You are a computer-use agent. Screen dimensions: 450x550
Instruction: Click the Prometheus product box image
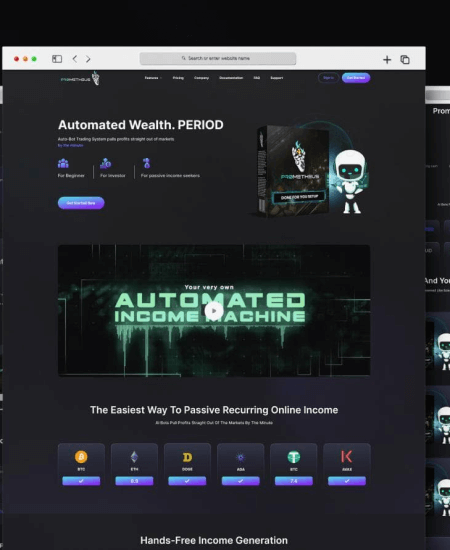(x=293, y=171)
